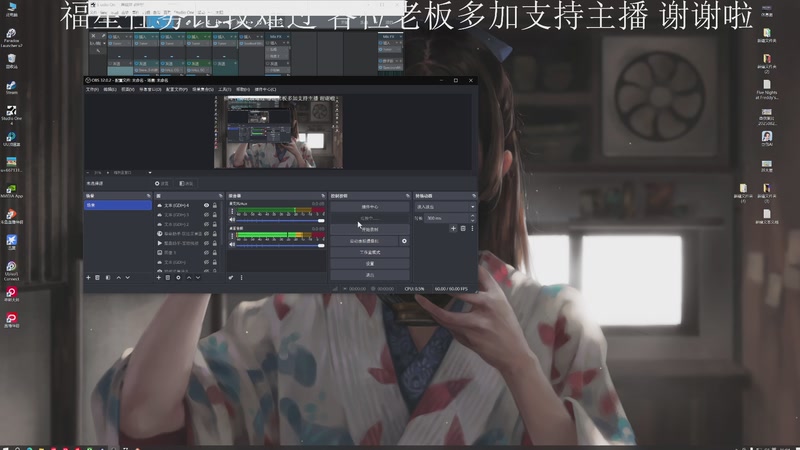This screenshot has height=450, width=800.
Task: Adjust first mixer channel volume slider
Action: (x=280, y=220)
